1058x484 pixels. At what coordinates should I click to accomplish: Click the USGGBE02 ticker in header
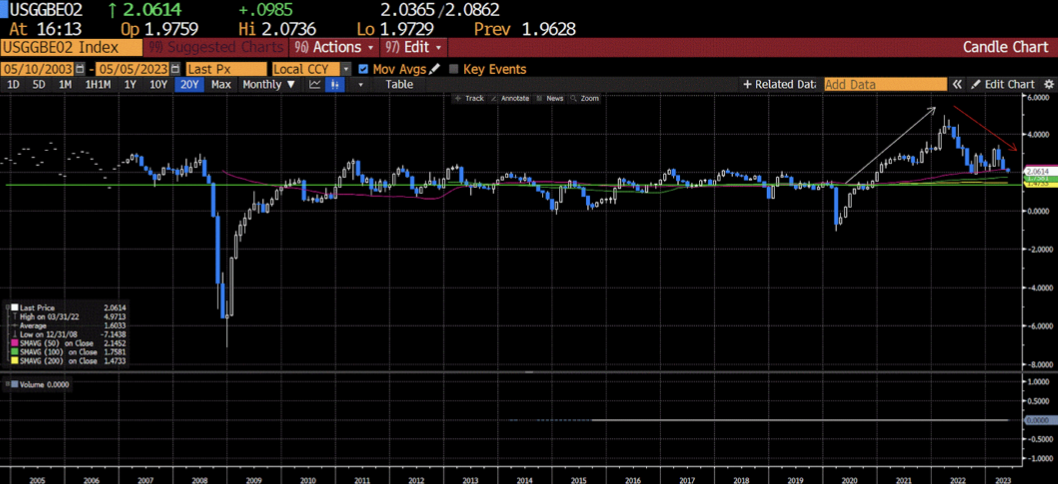tap(48, 9)
